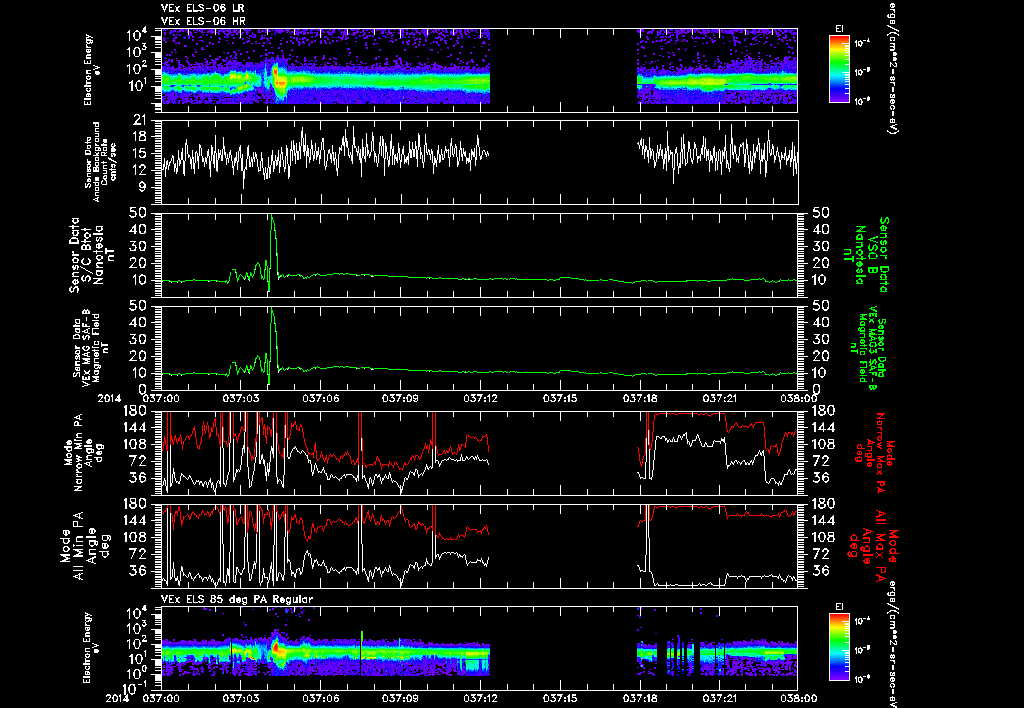1024x708 pixels.
Task: Click 'Electron Energy eV' label of 85 deg PA spectrogram
Action: coord(91,648)
